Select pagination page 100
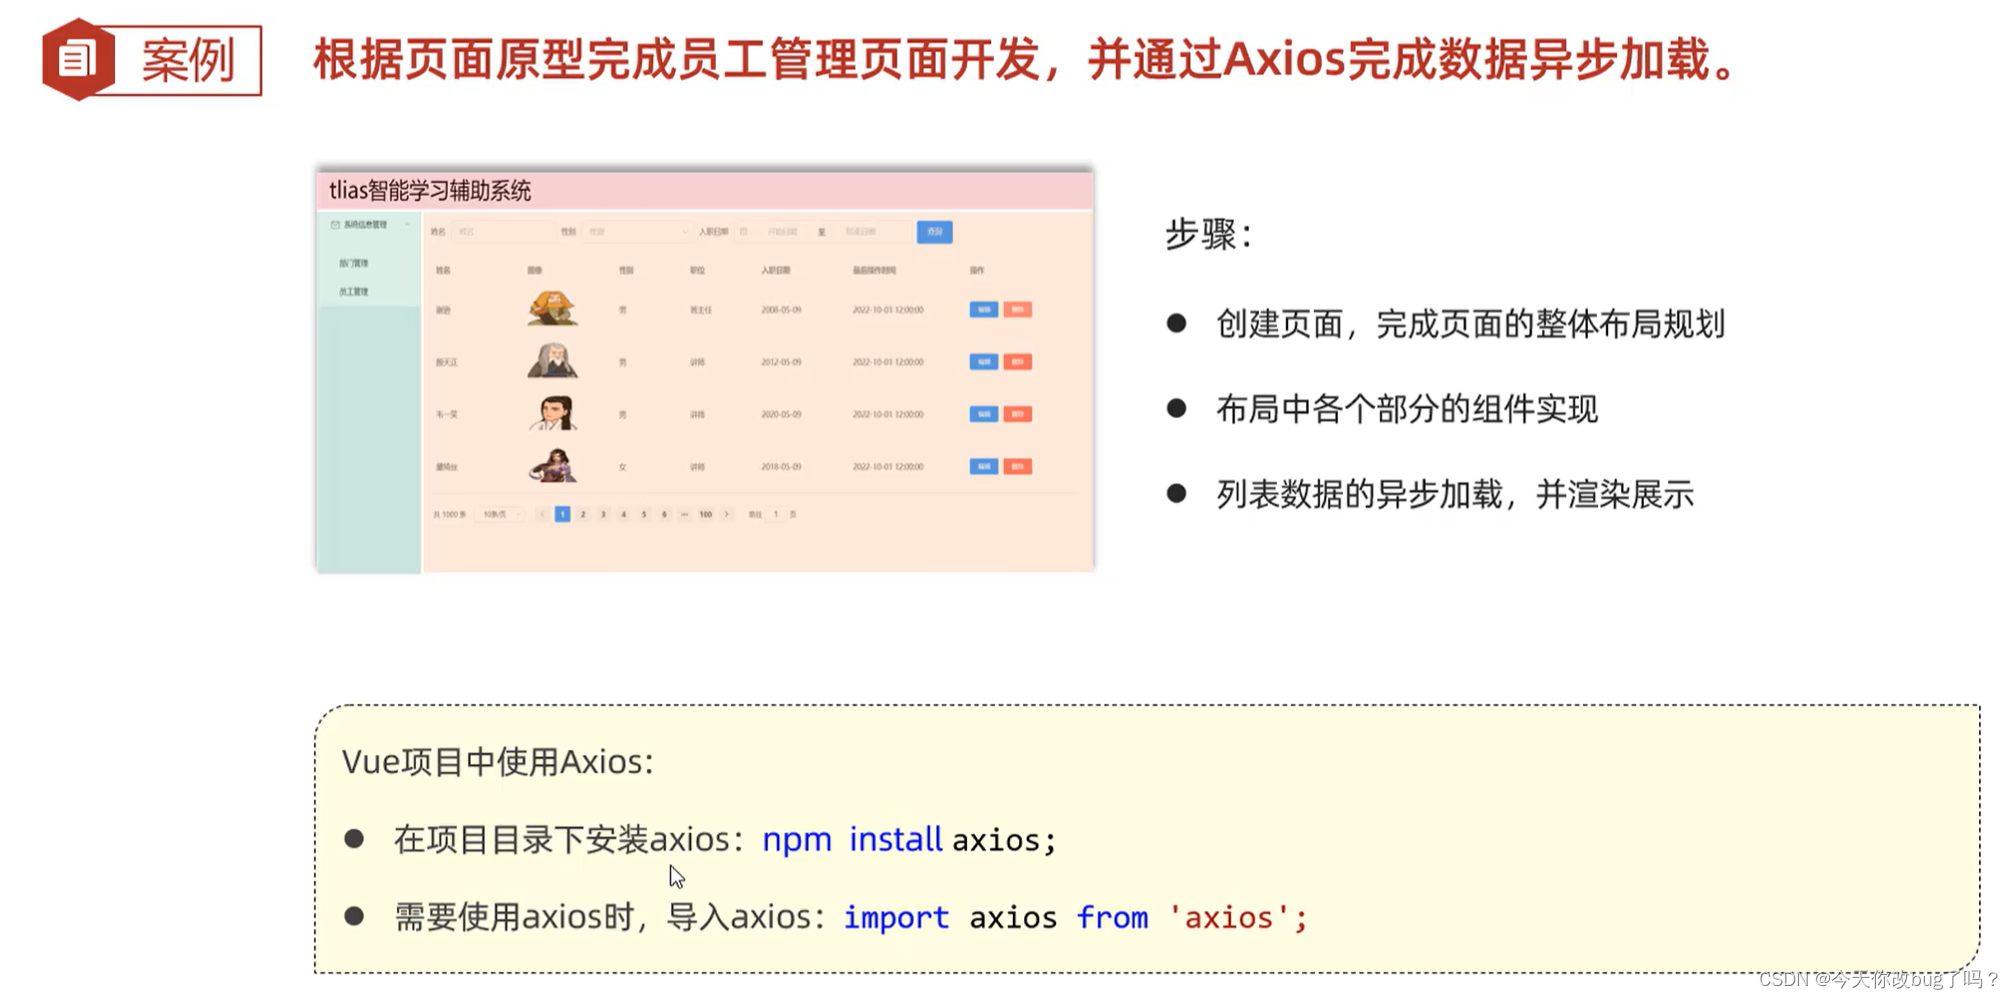 pyautogui.click(x=705, y=514)
